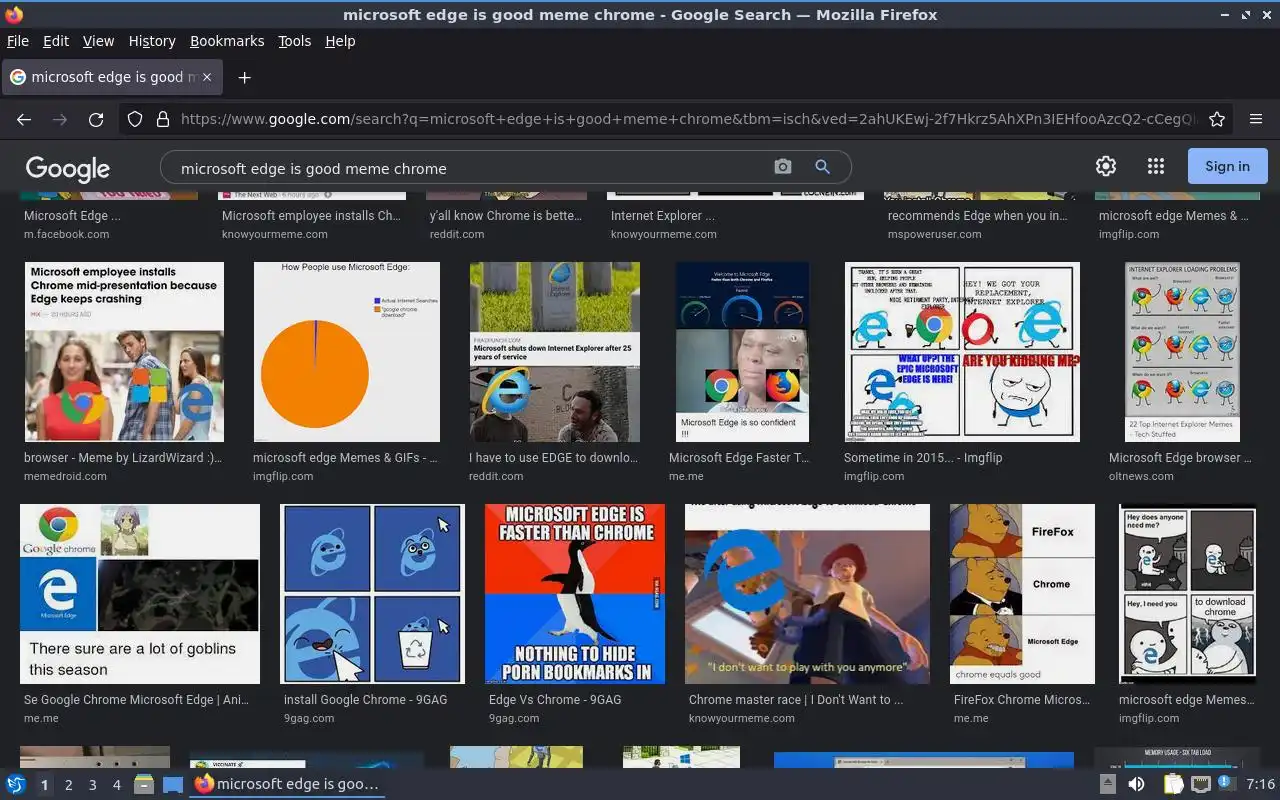Click the browser Back arrow

pyautogui.click(x=24, y=119)
